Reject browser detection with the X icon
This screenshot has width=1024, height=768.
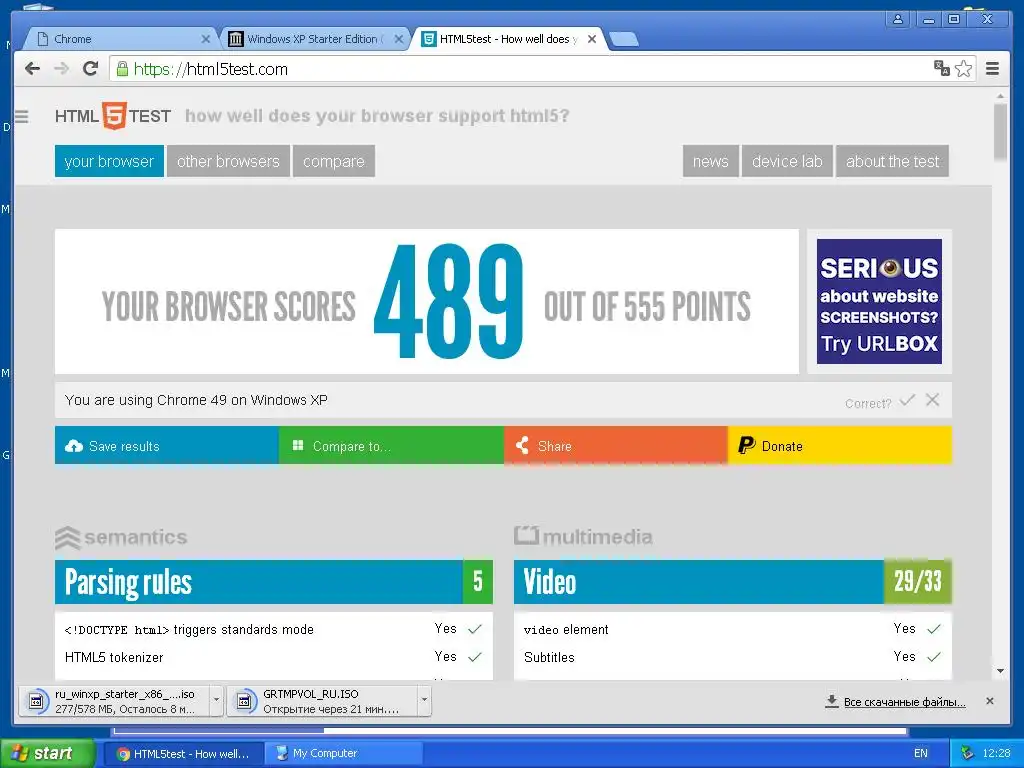(x=933, y=400)
